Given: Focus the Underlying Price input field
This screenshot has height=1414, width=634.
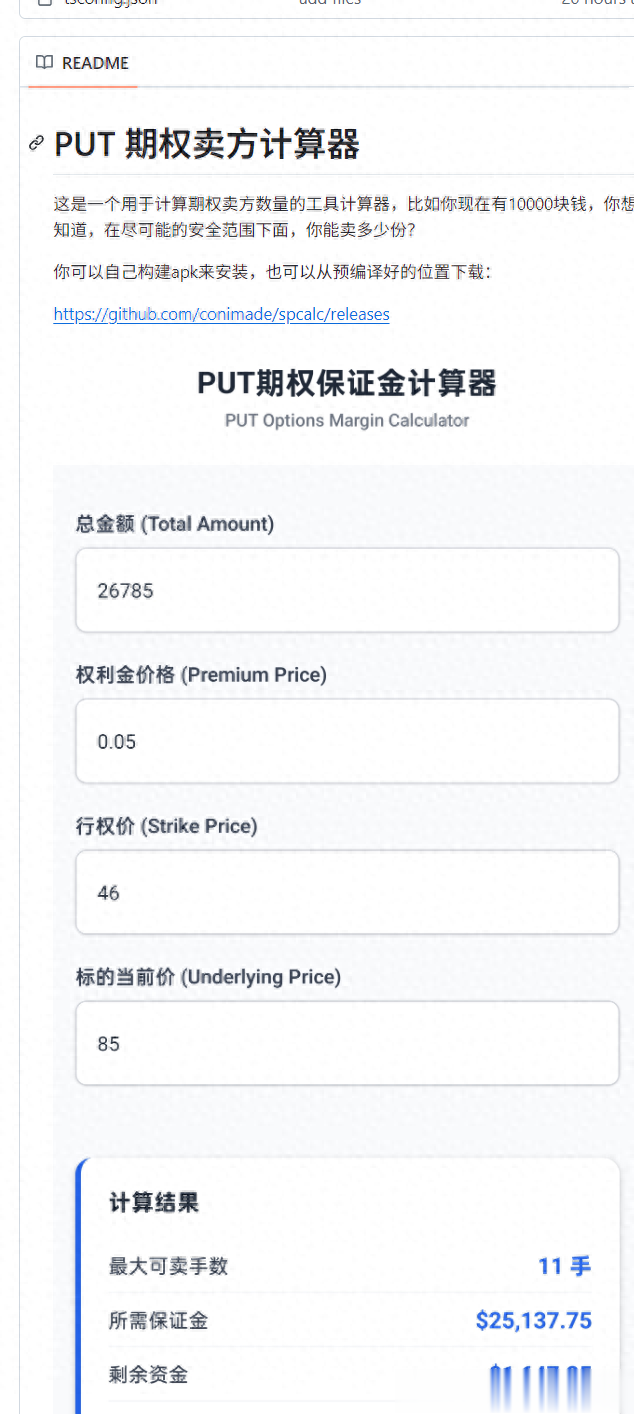Looking at the screenshot, I should click(x=347, y=1043).
